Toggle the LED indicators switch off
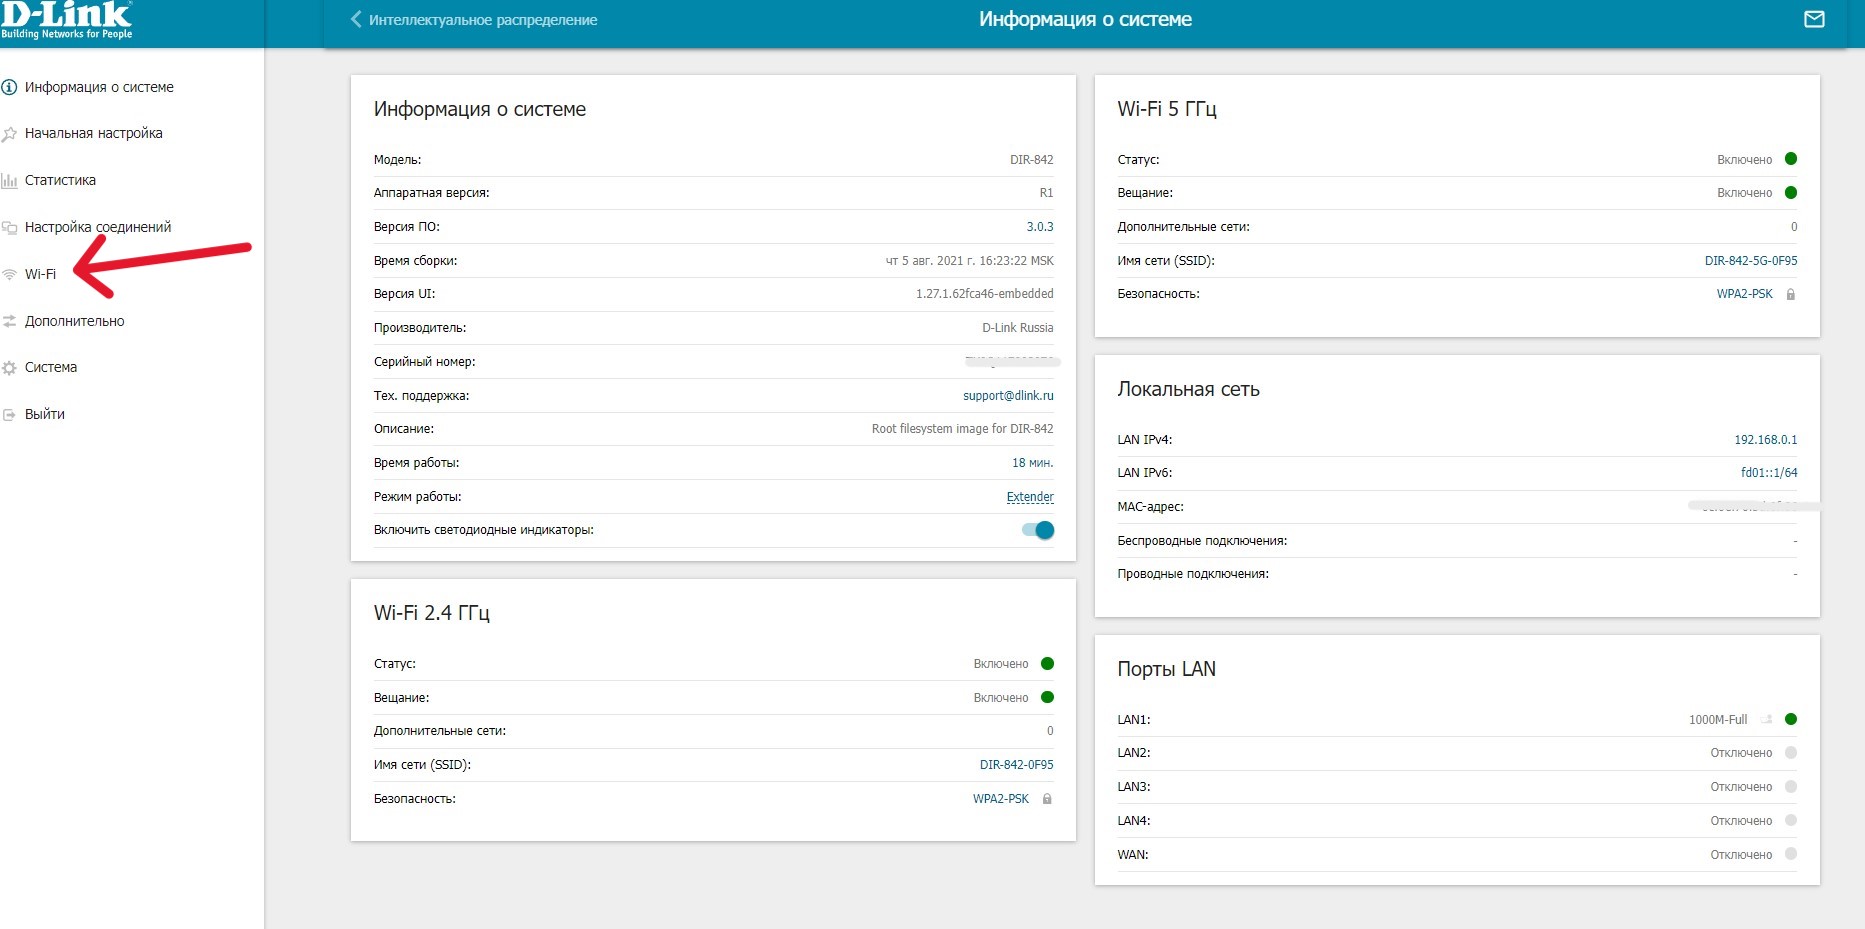 1038,530
